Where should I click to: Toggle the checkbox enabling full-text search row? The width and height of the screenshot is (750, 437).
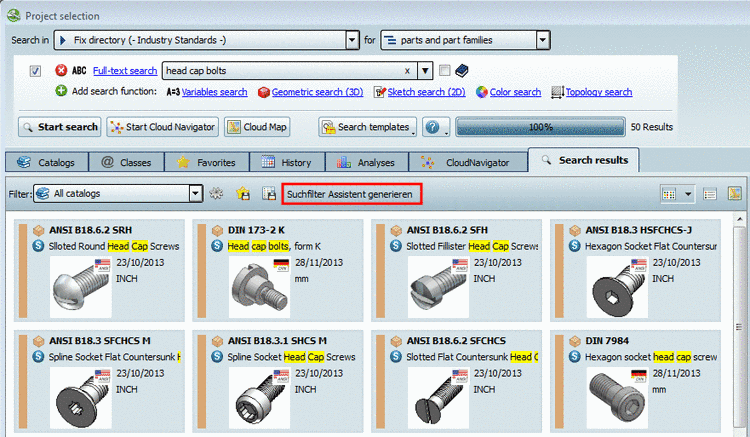tap(35, 71)
